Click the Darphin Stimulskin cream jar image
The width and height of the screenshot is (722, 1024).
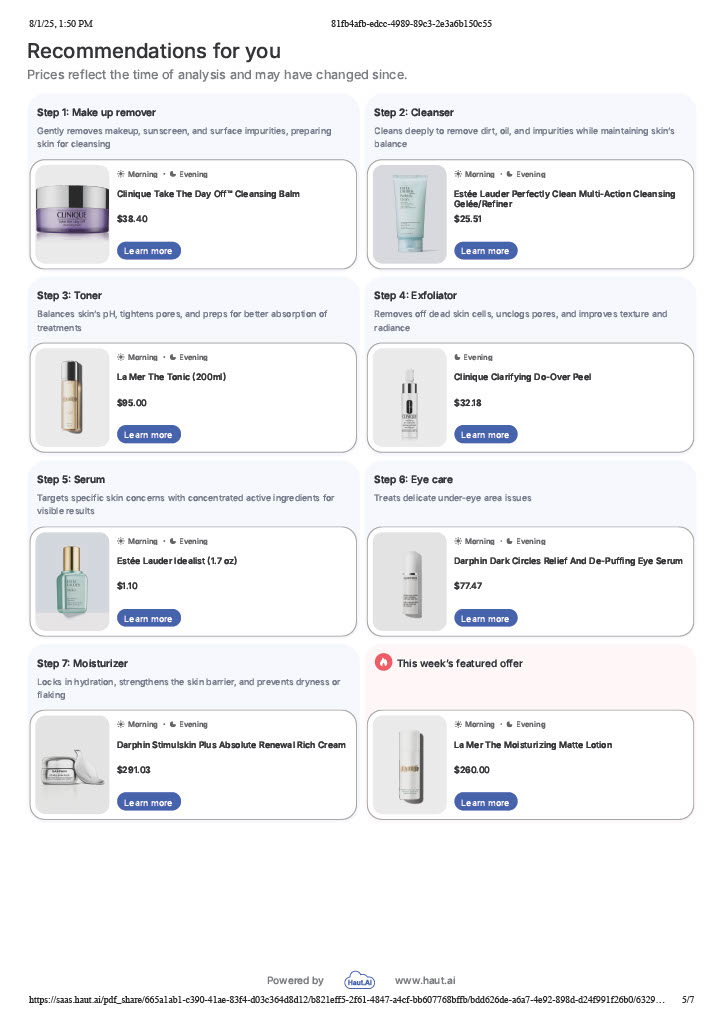coord(71,766)
